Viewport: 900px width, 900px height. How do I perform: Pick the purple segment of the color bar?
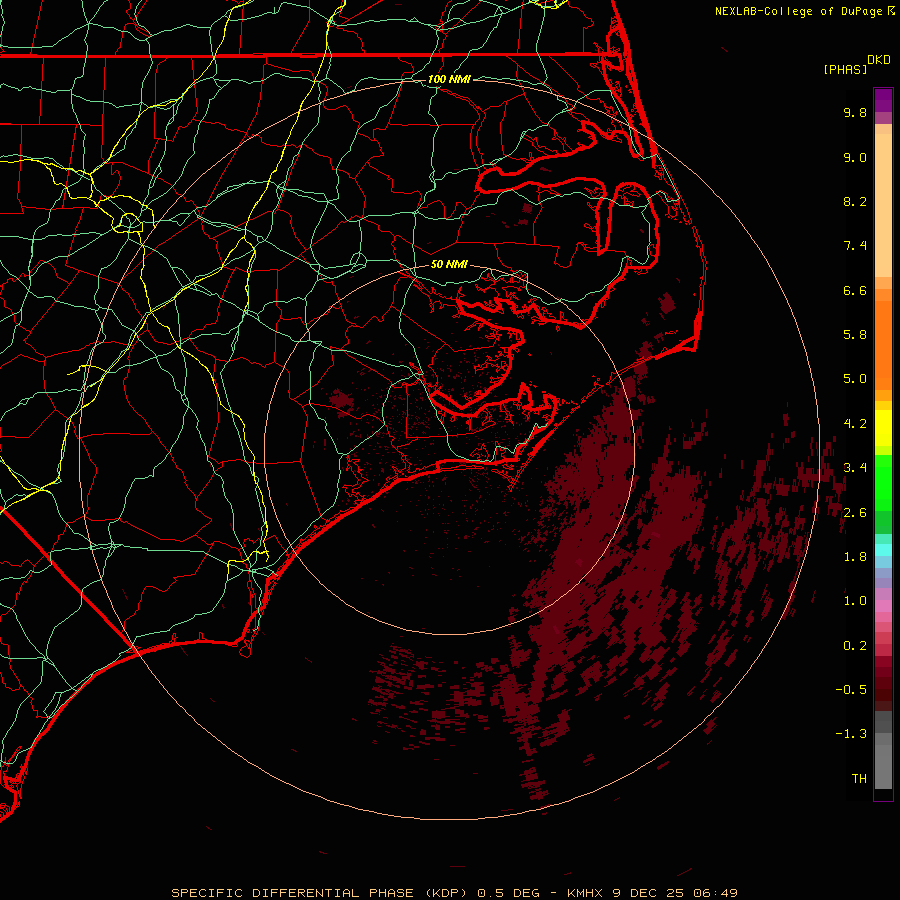click(883, 100)
